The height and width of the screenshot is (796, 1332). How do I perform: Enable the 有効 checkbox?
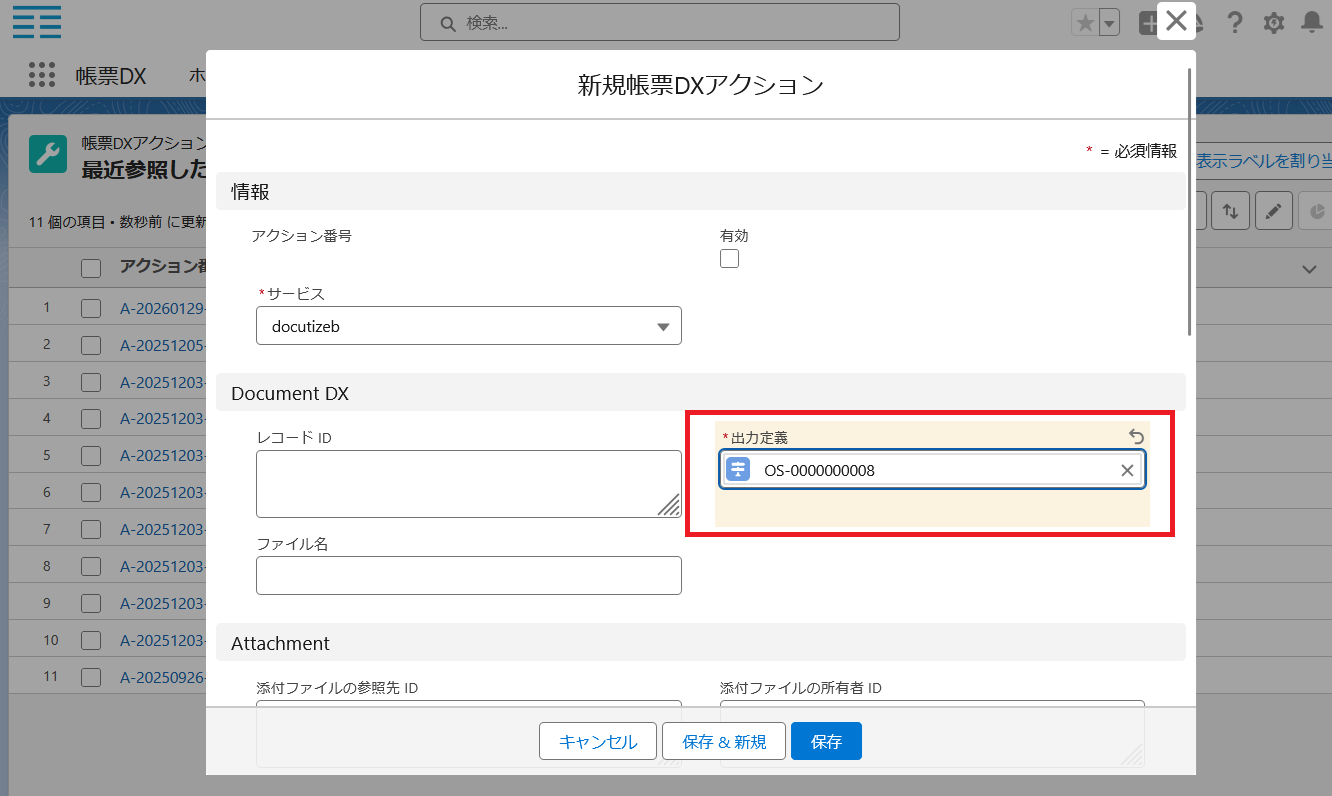point(730,259)
